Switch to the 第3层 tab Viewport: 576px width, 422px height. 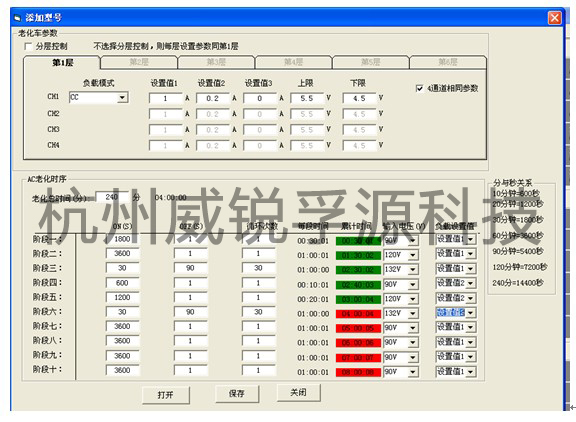click(216, 62)
